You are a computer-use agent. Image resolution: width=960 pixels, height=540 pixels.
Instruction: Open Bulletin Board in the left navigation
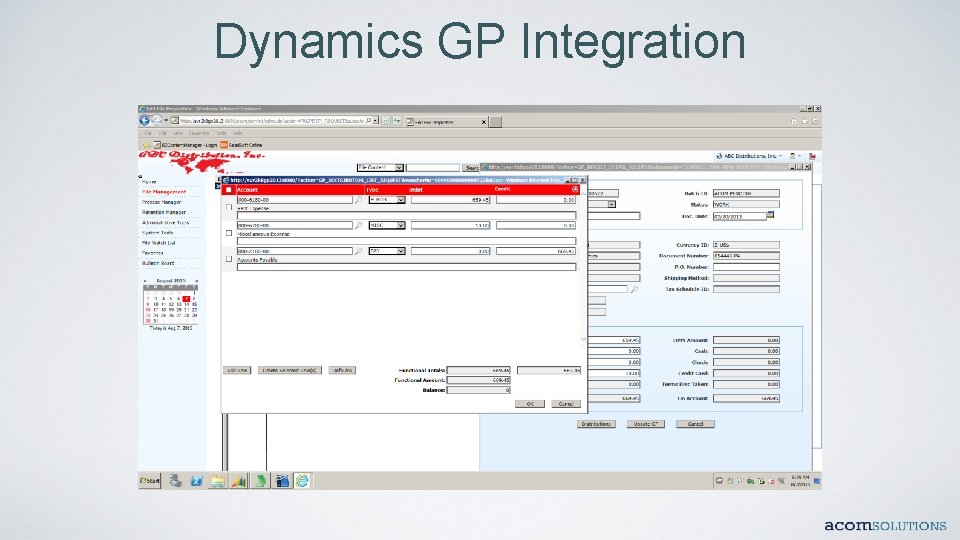coord(158,263)
